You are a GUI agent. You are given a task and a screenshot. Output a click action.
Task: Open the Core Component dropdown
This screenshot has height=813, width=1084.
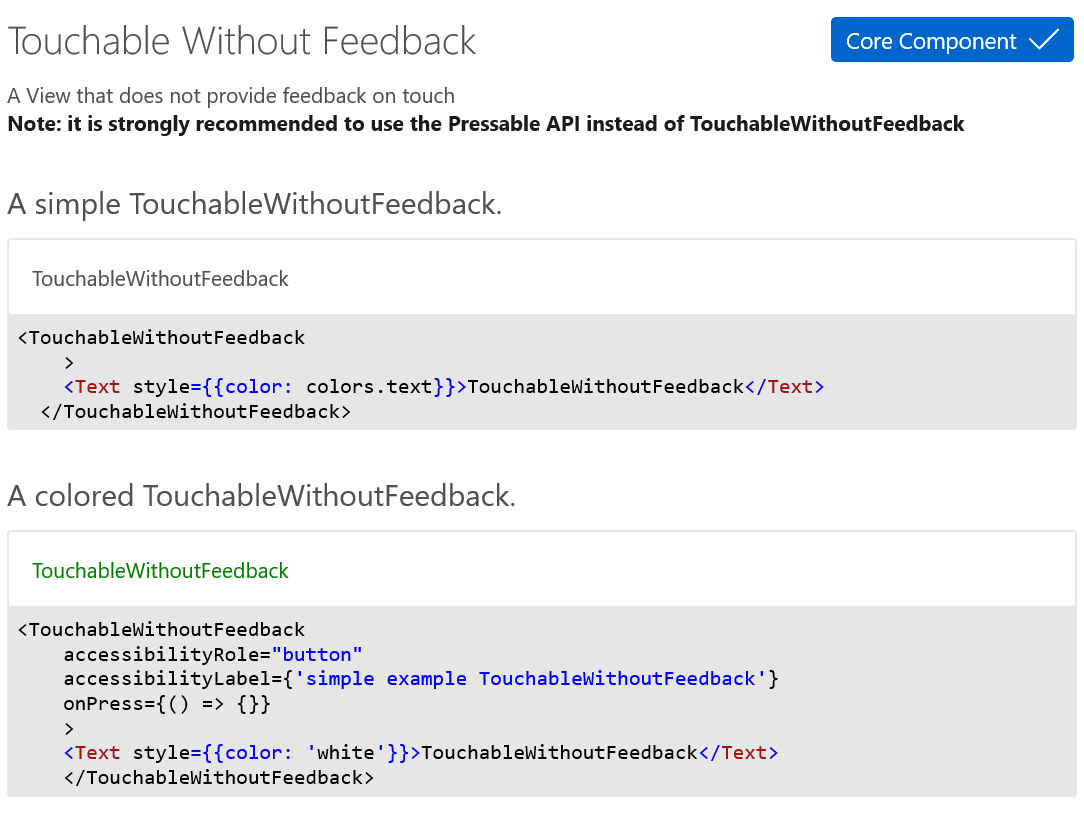951,40
